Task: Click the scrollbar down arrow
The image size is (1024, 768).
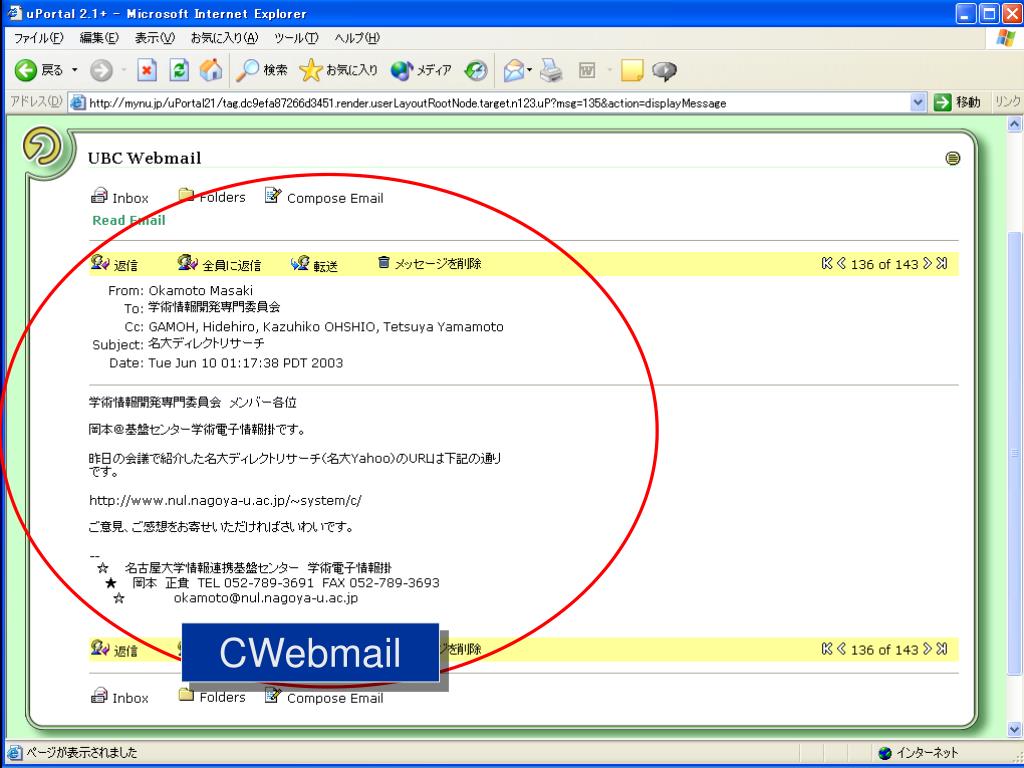Action: 1014,729
